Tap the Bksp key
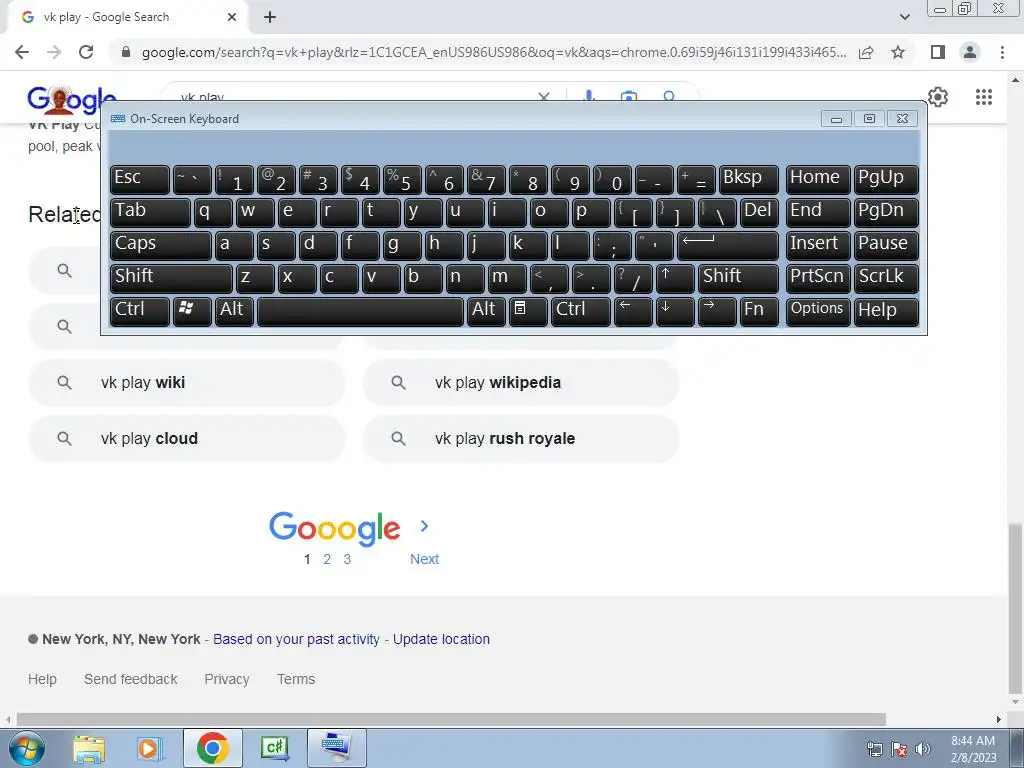 [x=749, y=180]
